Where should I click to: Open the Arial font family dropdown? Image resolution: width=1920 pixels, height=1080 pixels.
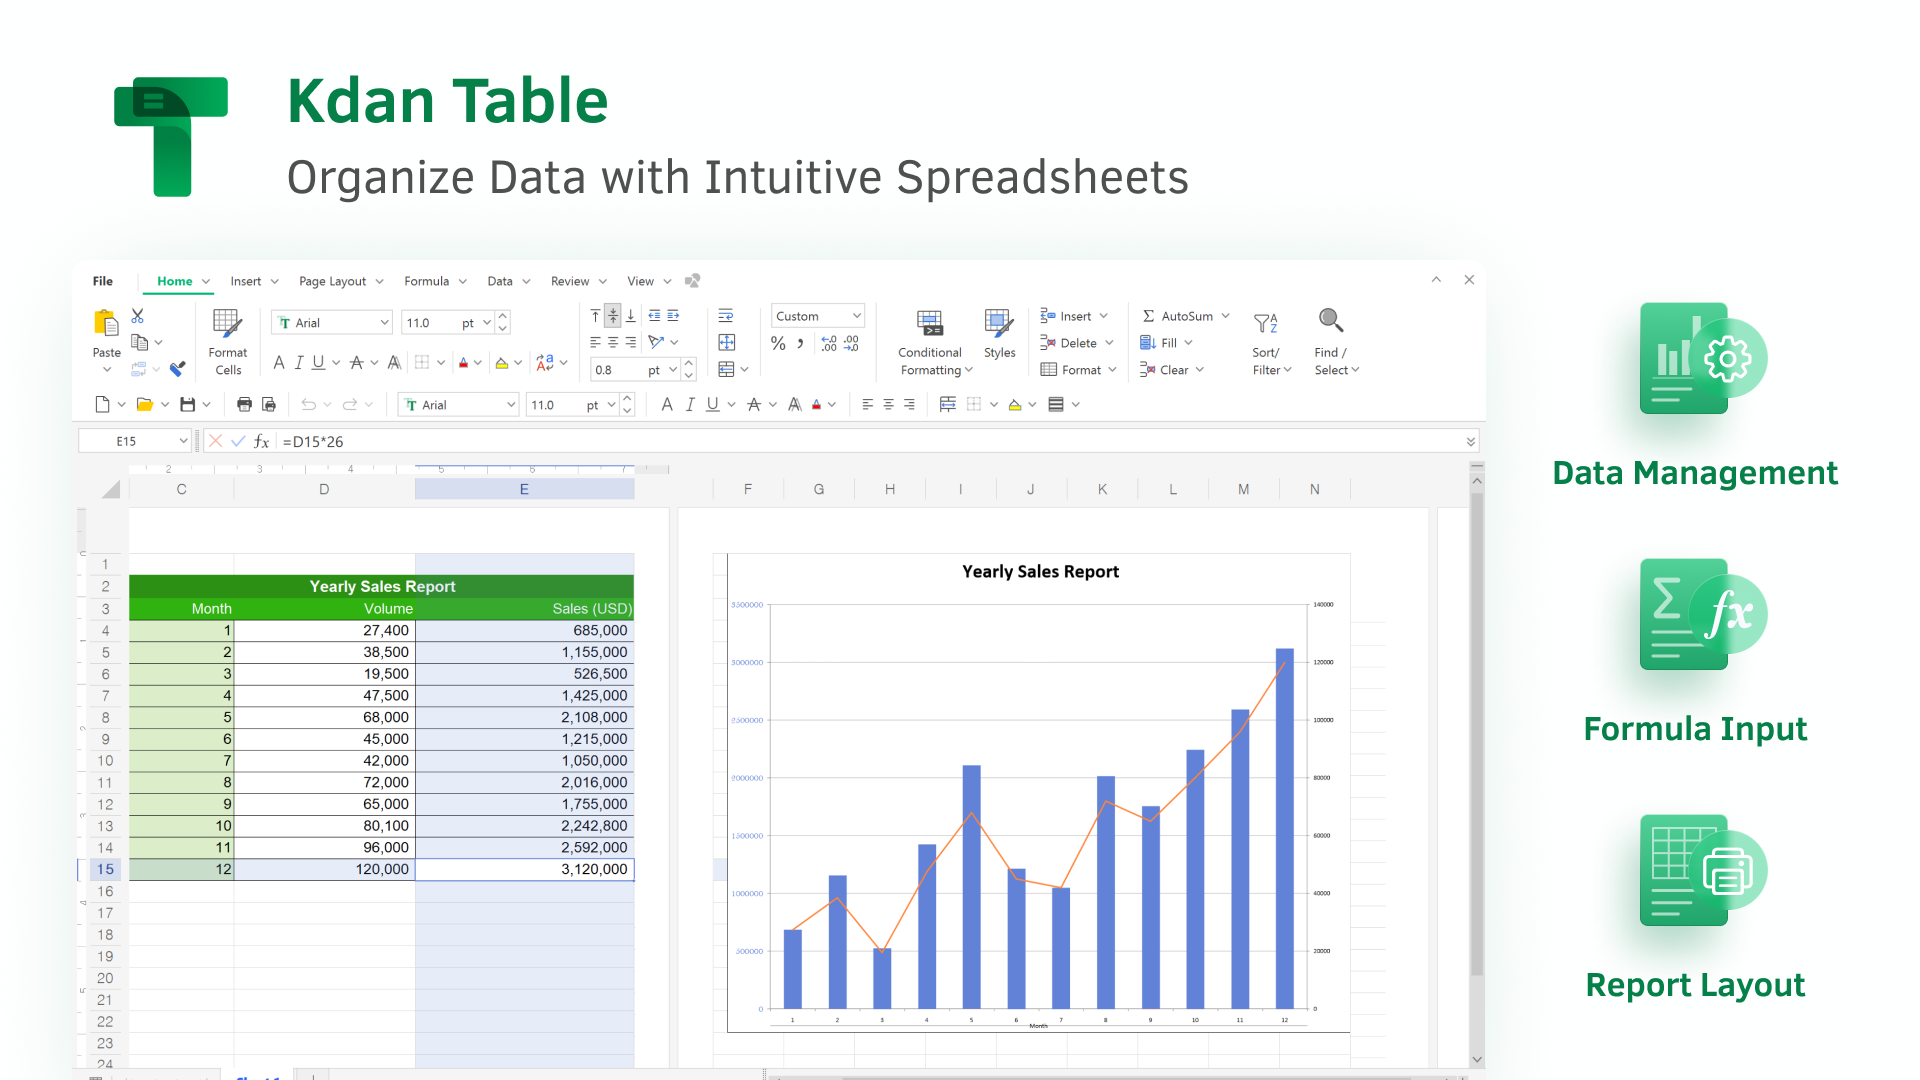click(x=330, y=322)
